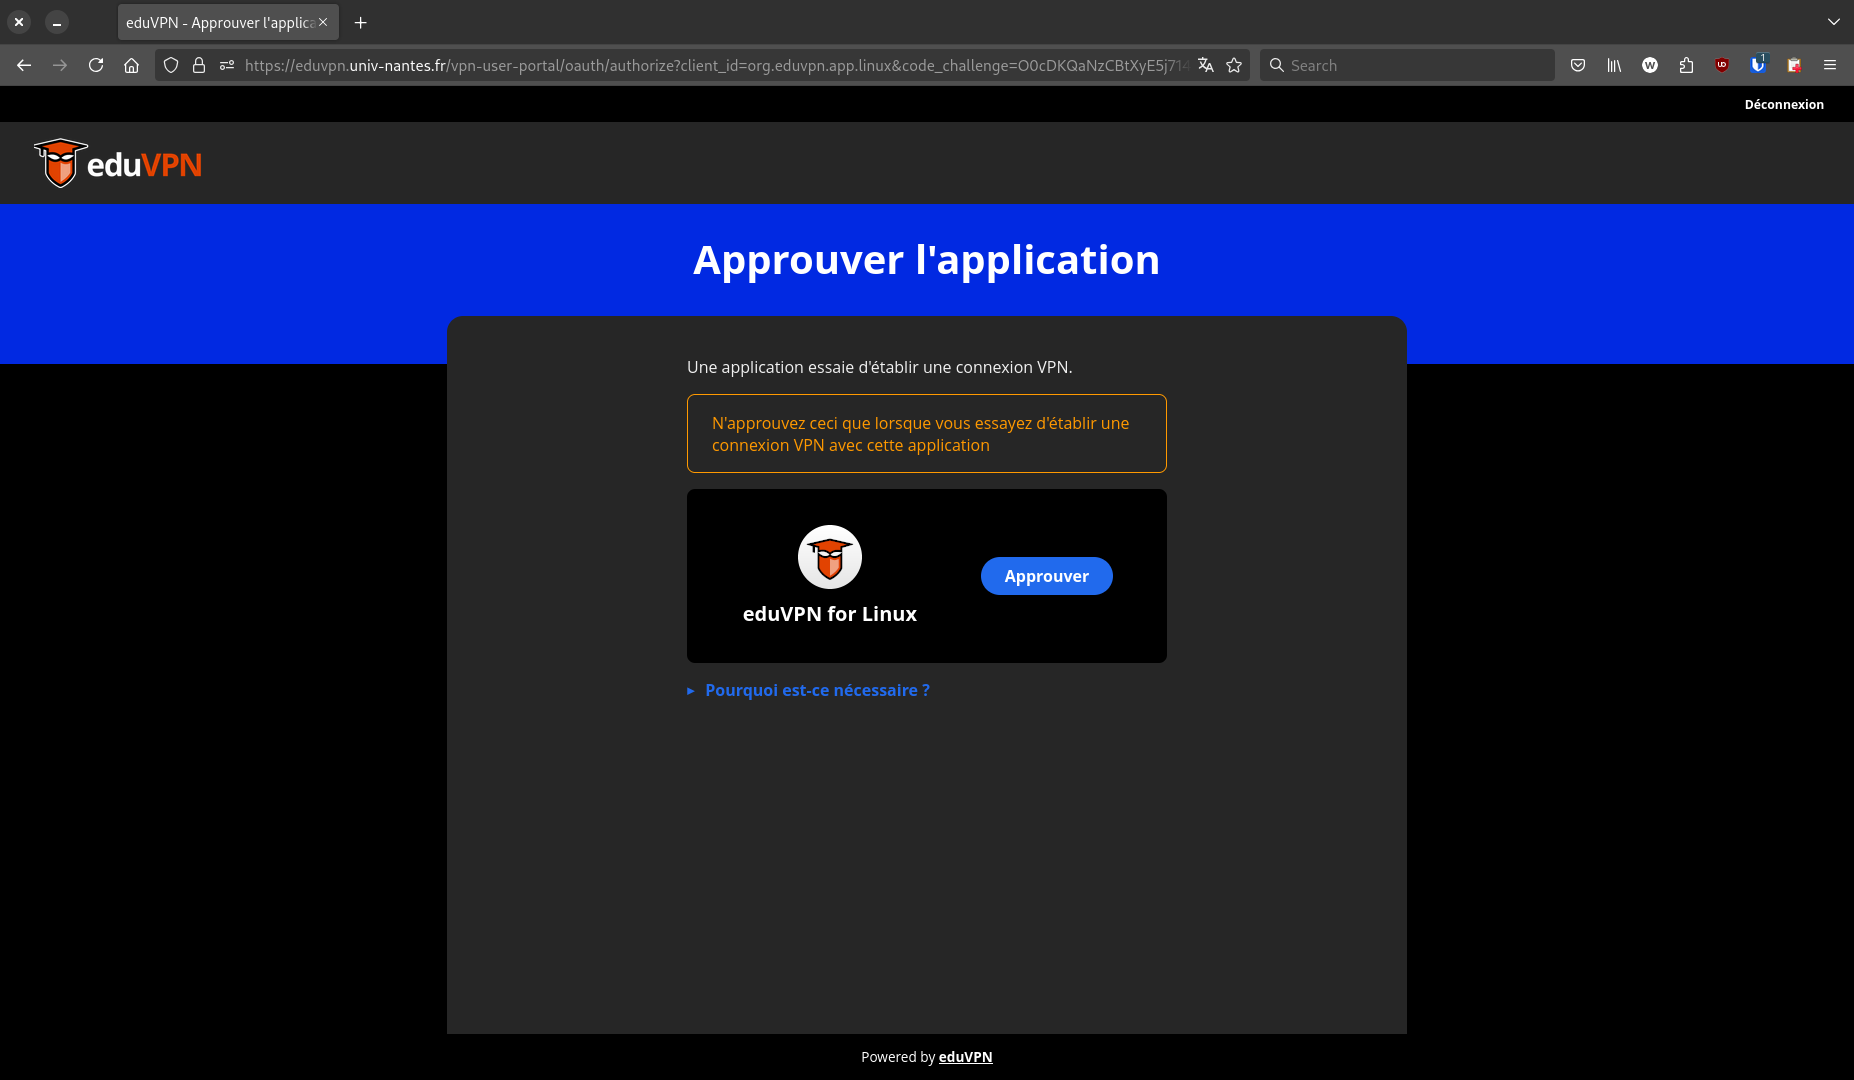The width and height of the screenshot is (1854, 1080).
Task: Open the tracking protection shield panel
Action: (171, 65)
